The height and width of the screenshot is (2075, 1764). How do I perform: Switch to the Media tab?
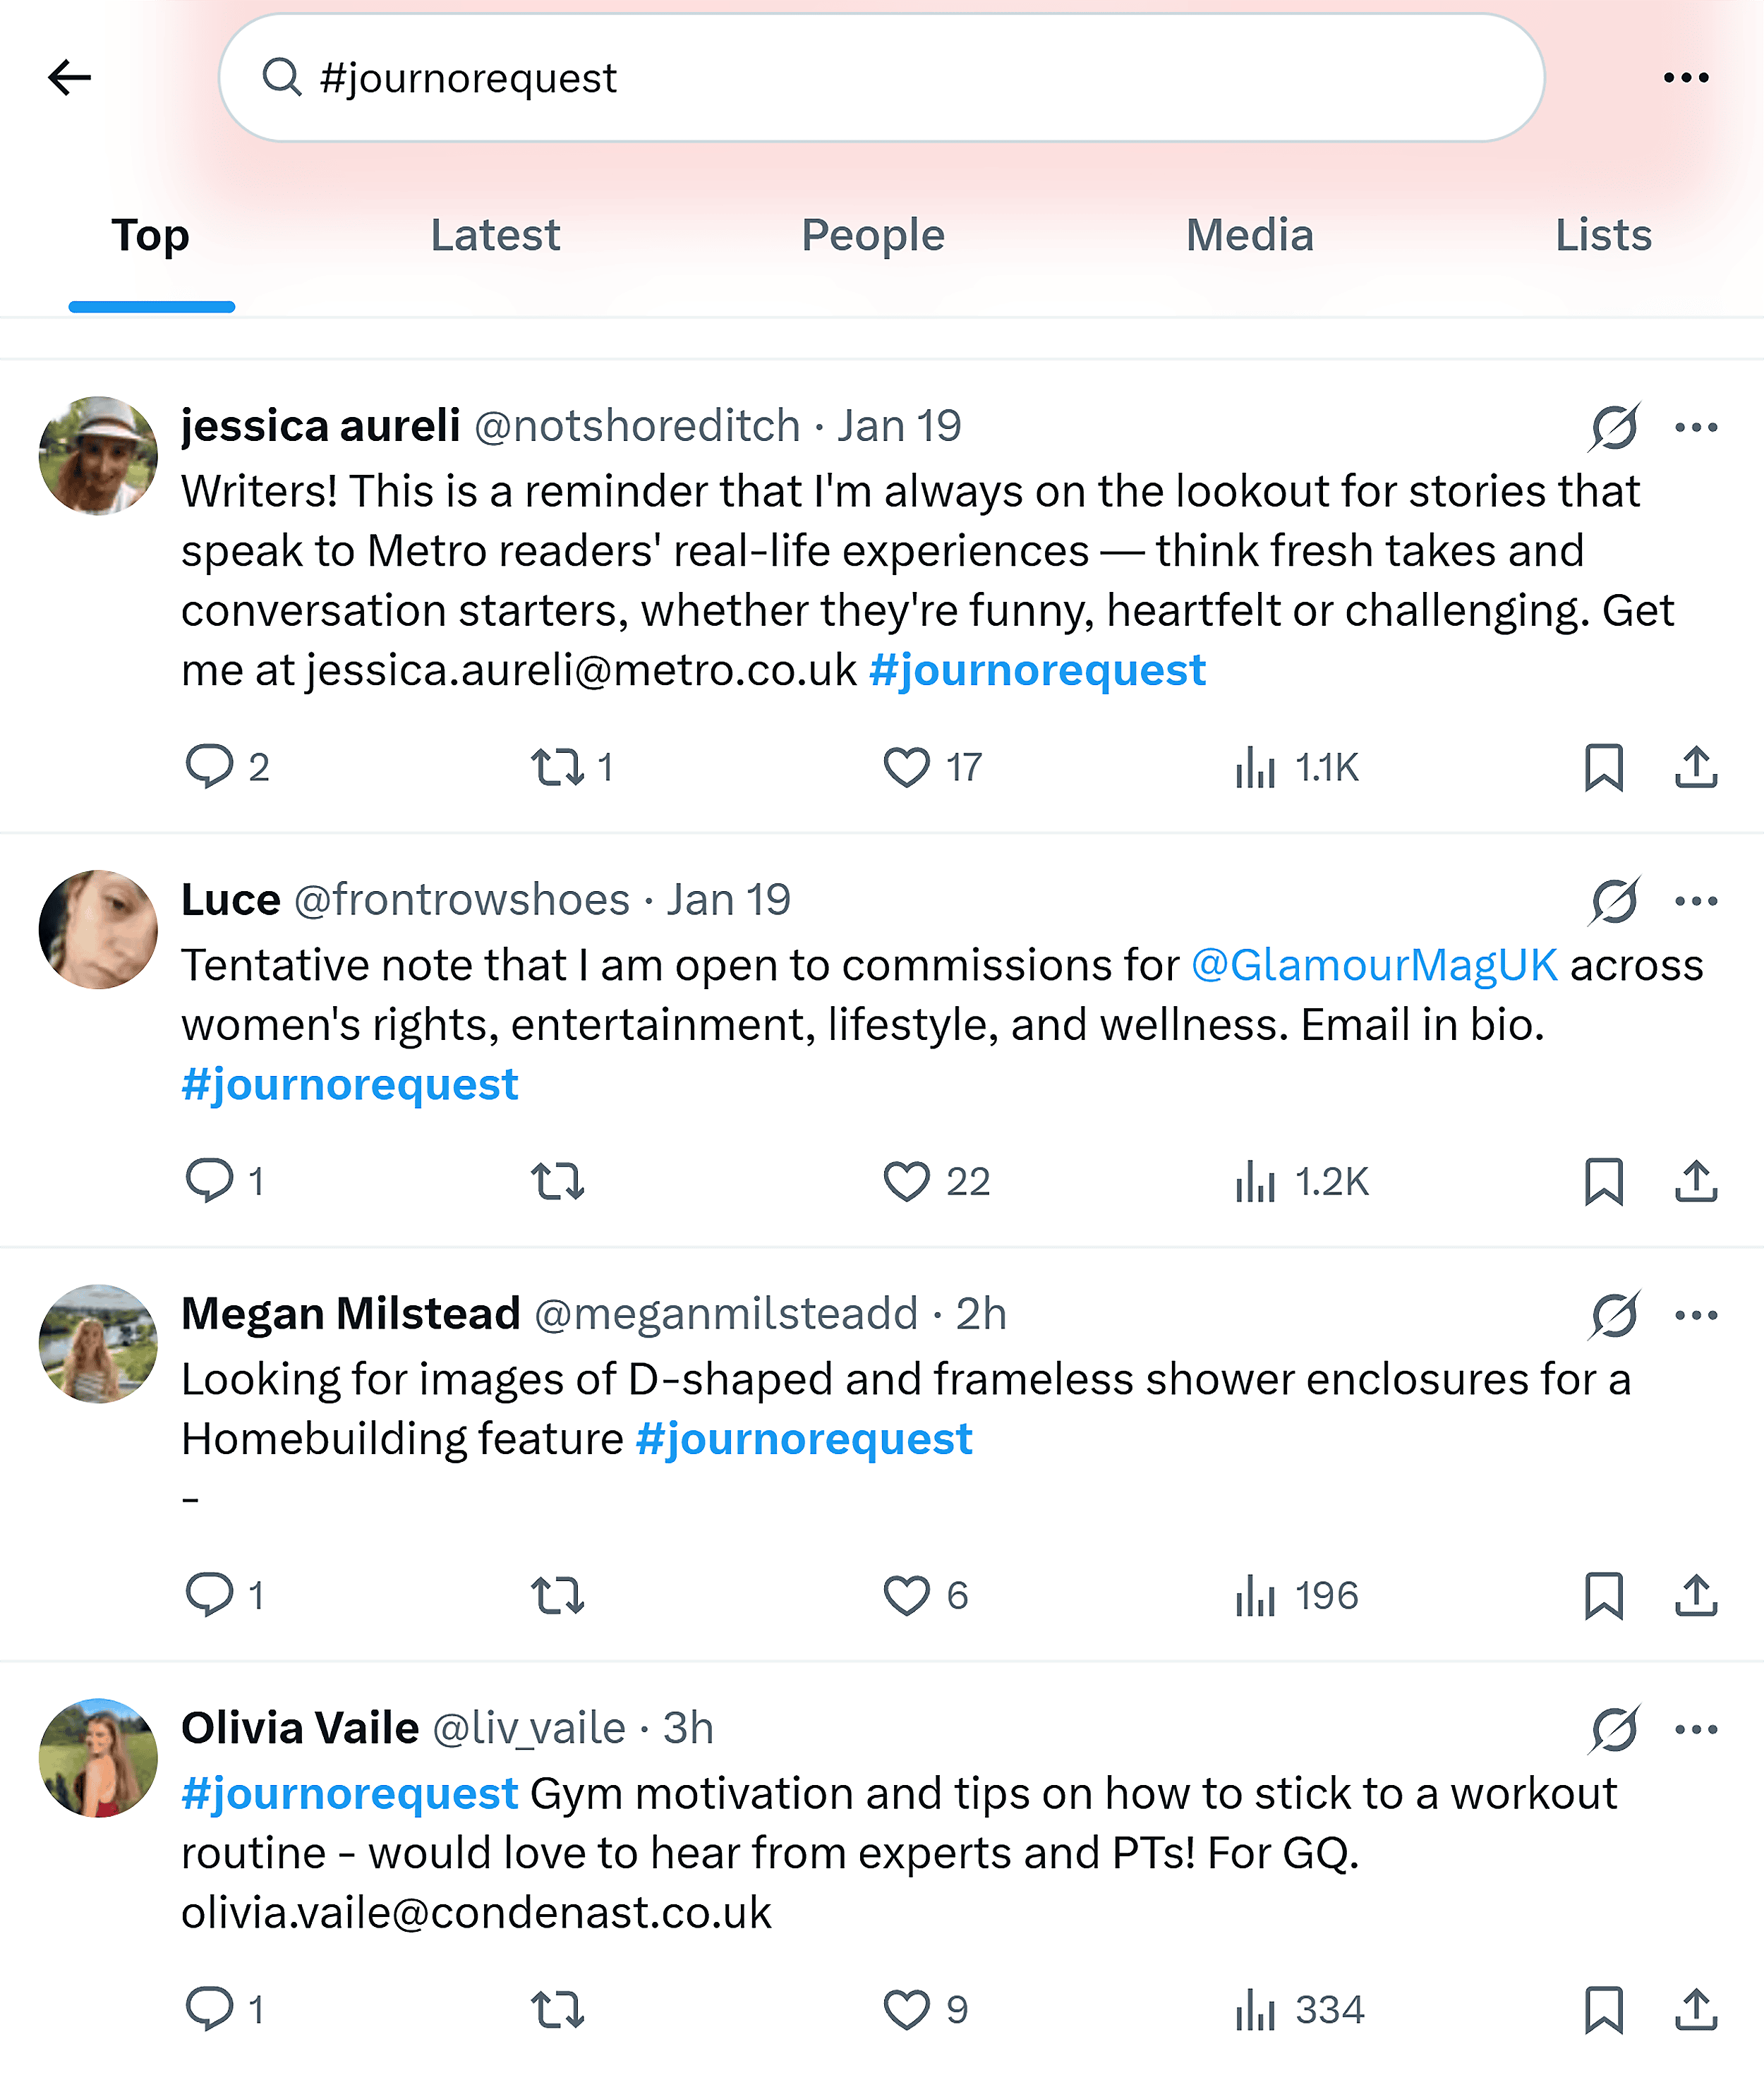(1251, 237)
